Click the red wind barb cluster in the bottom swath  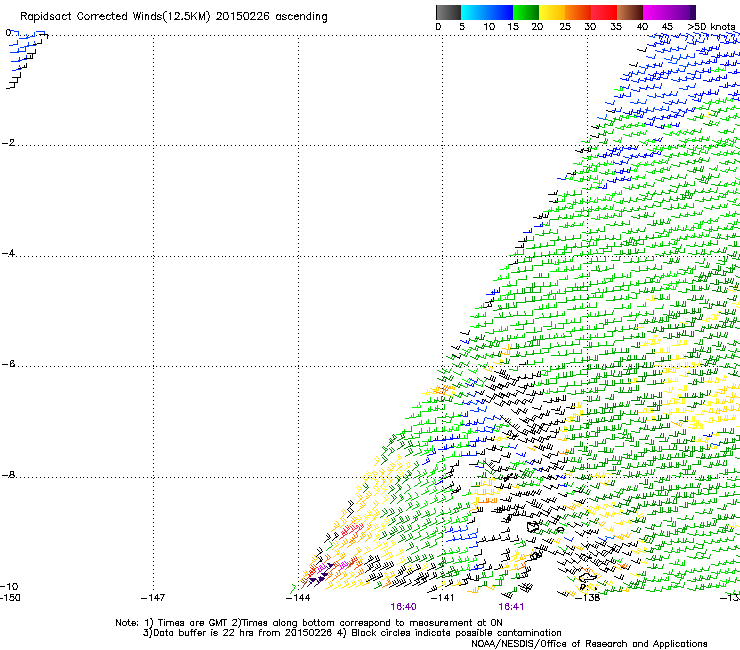pyautogui.click(x=352, y=530)
